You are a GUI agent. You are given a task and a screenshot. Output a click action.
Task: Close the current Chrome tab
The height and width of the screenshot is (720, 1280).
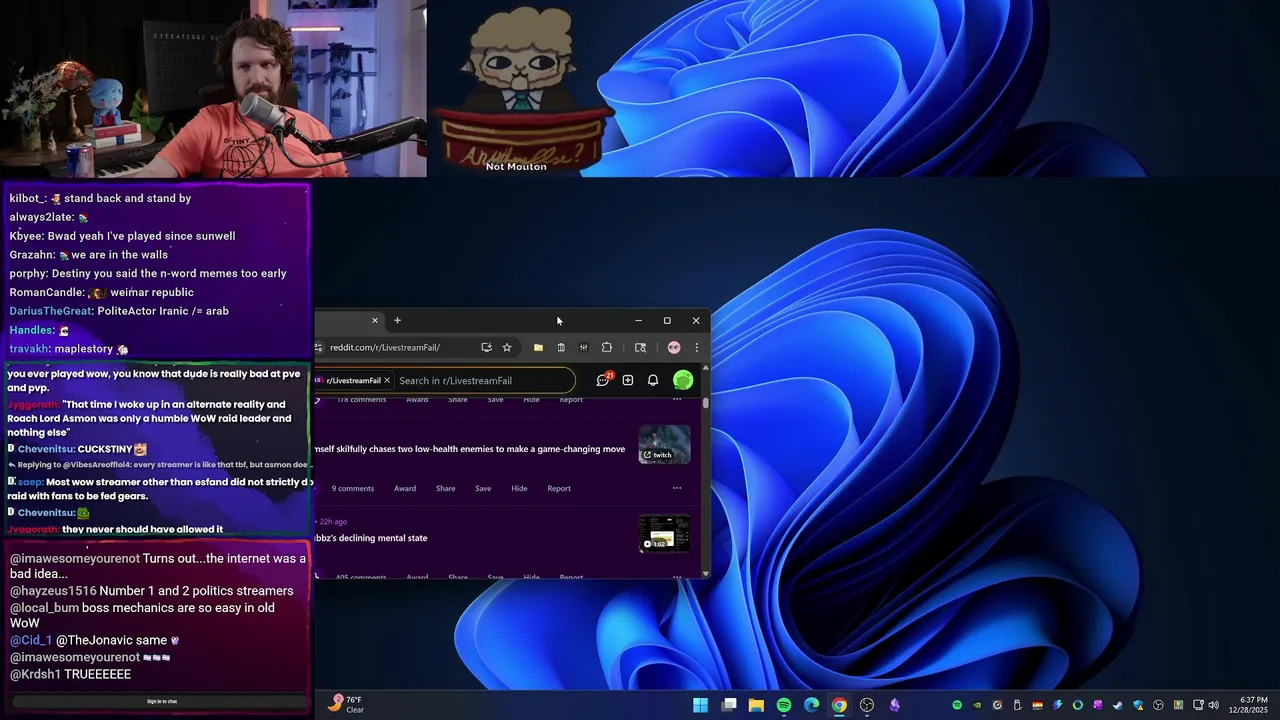click(375, 320)
